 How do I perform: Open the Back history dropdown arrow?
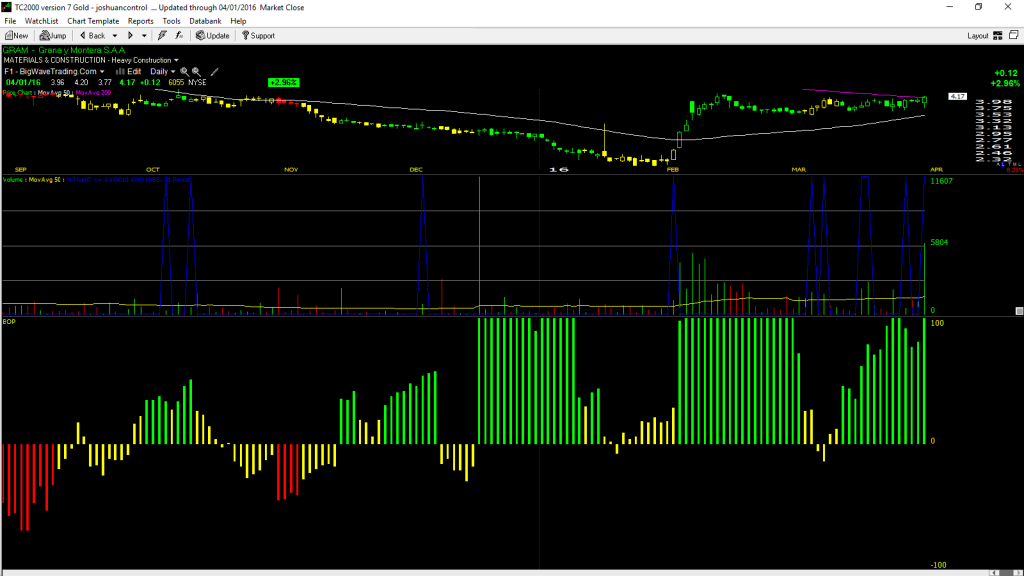(115, 36)
